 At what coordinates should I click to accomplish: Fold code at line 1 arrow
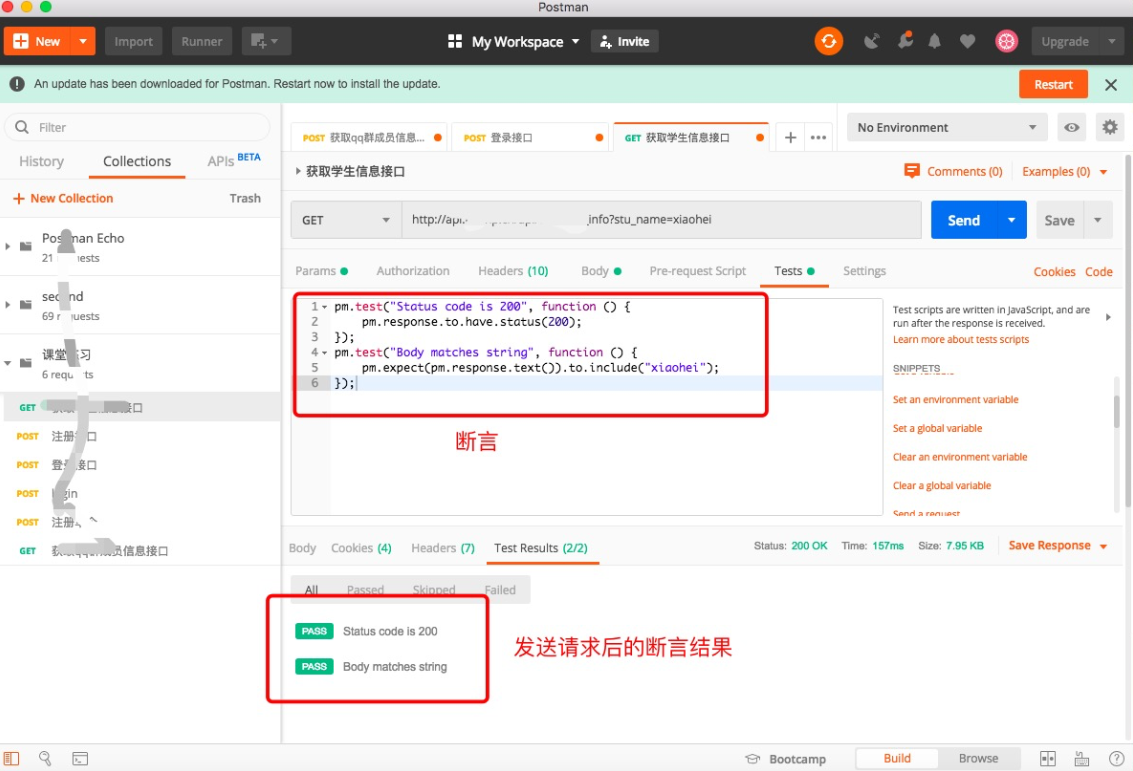tap(324, 307)
